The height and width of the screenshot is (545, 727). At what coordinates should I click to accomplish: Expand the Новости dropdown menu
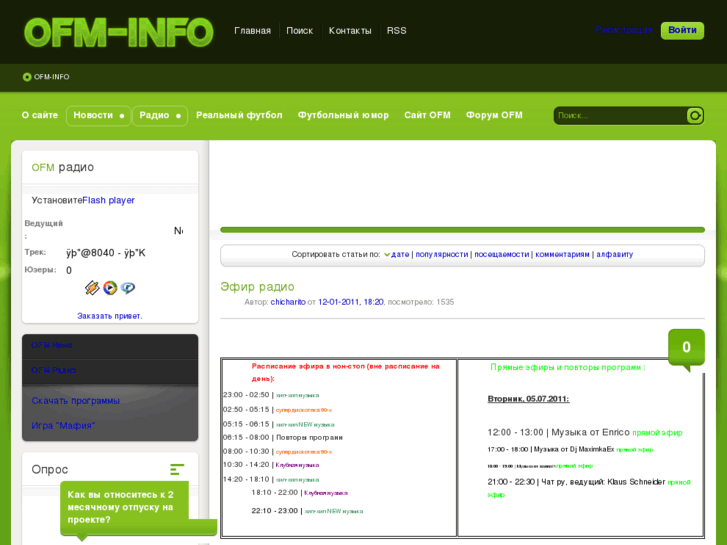tap(98, 115)
